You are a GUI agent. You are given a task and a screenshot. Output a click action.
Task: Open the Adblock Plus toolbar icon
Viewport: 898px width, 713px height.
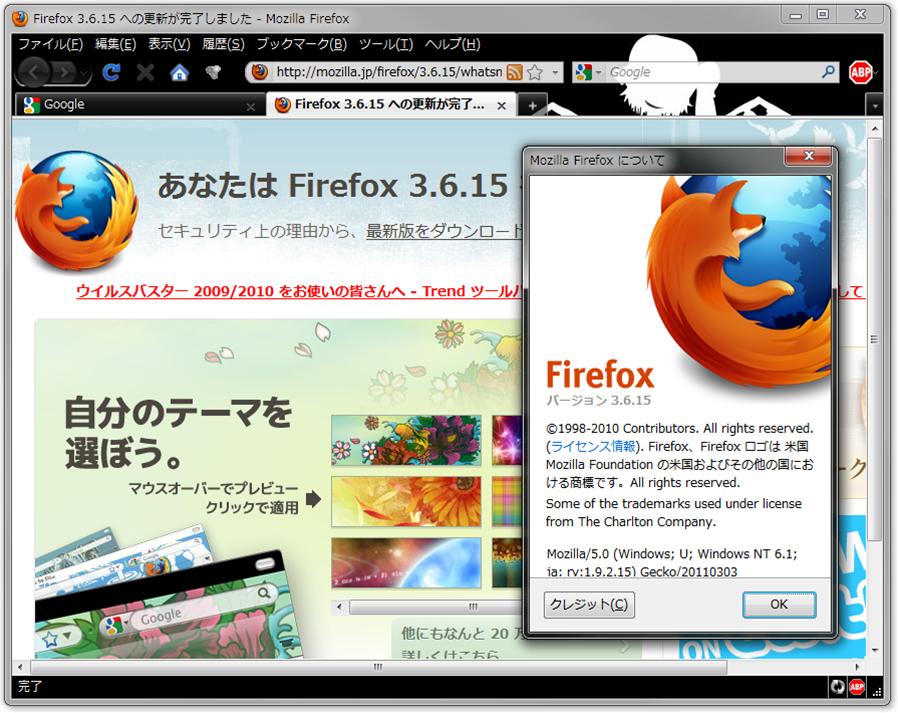click(x=860, y=73)
